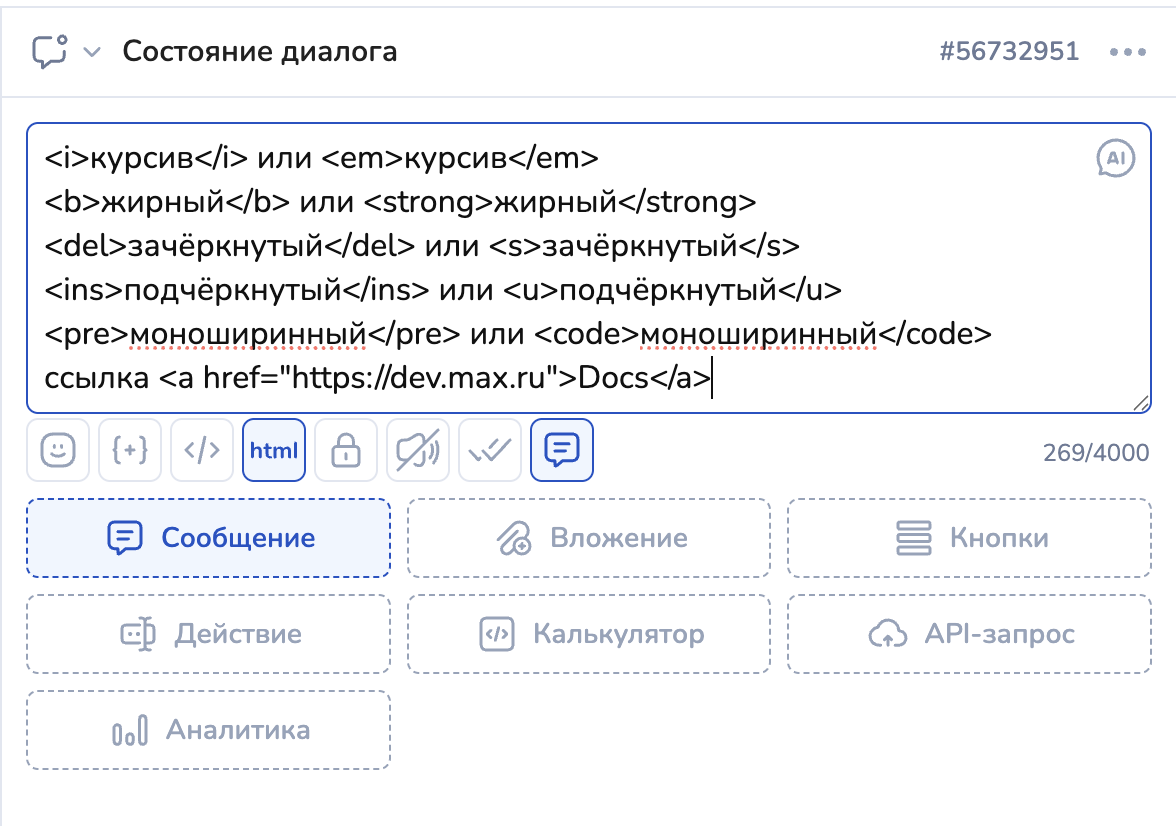Add a Кнопки buttons block
The width and height of the screenshot is (1176, 826).
coord(969,538)
